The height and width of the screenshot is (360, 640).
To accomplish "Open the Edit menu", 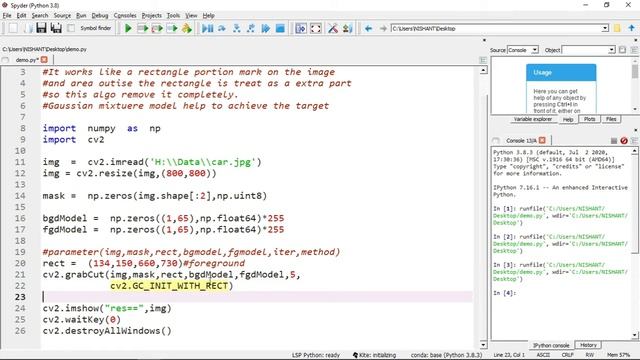I will point(21,16).
